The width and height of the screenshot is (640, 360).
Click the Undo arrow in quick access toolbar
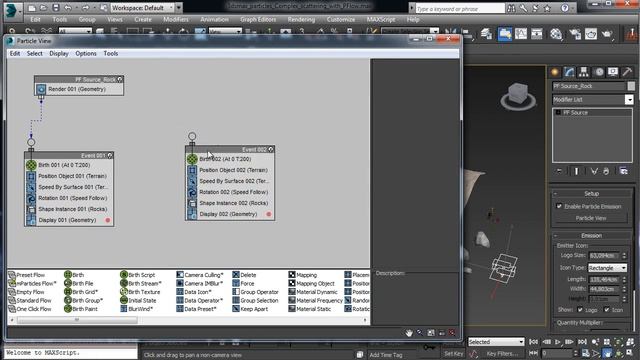68,8
